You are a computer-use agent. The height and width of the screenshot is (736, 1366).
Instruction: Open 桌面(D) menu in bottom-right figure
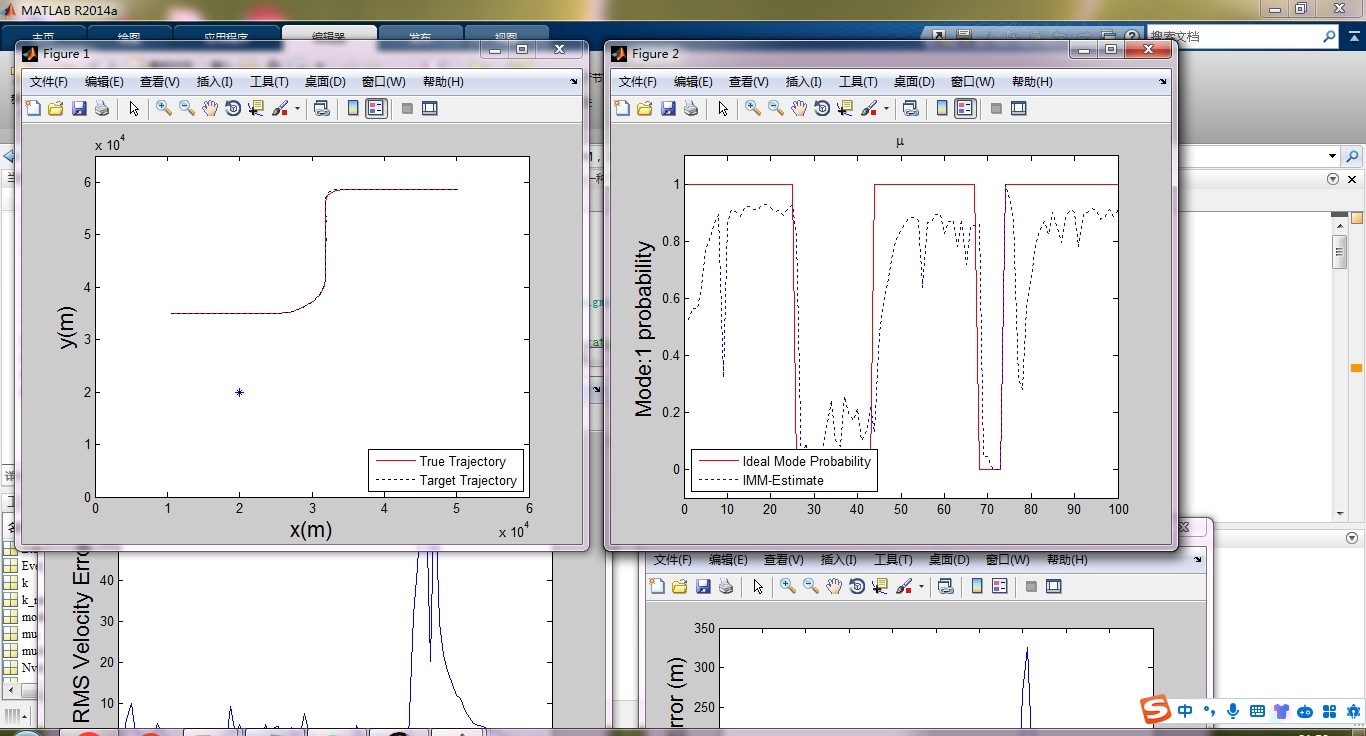pyautogui.click(x=949, y=560)
